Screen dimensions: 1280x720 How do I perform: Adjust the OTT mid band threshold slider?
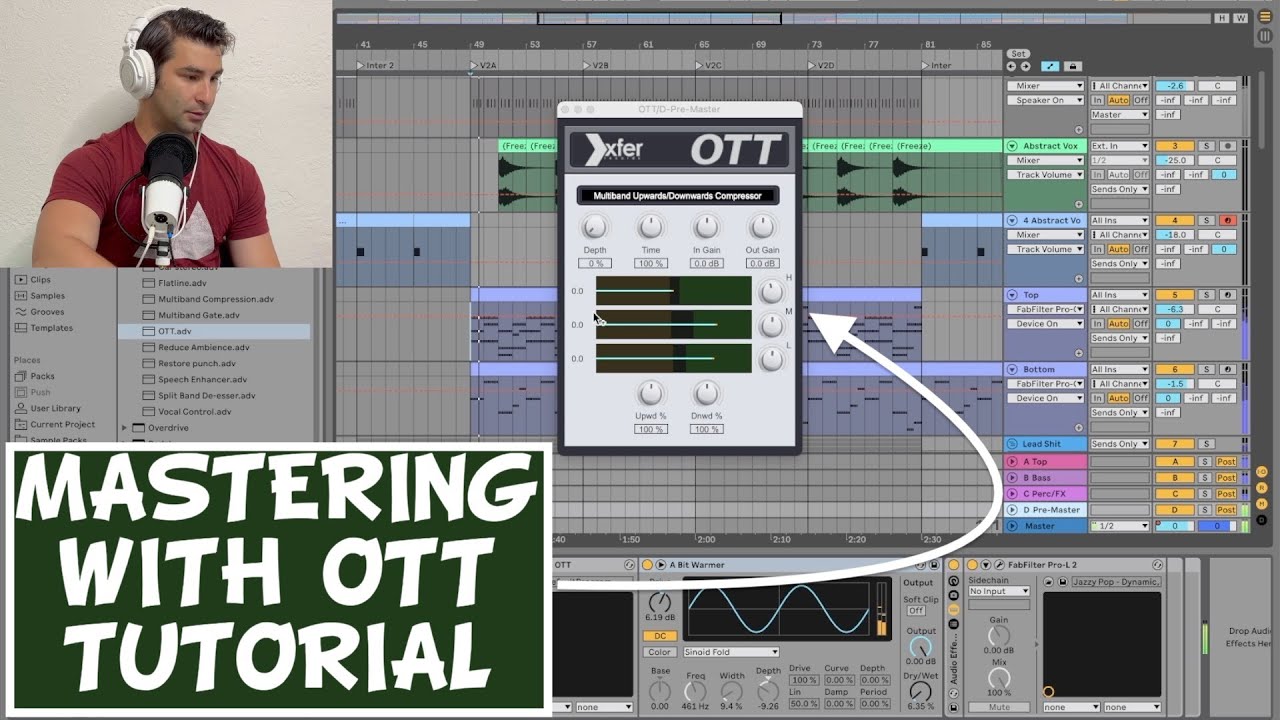[x=673, y=324]
